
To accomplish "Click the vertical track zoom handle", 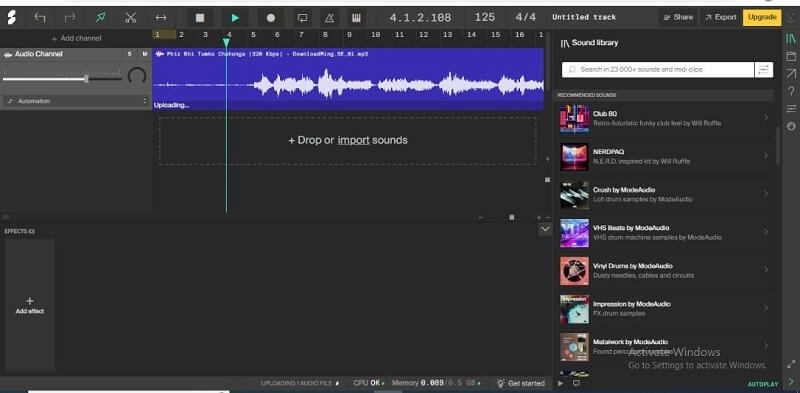I will click(547, 180).
